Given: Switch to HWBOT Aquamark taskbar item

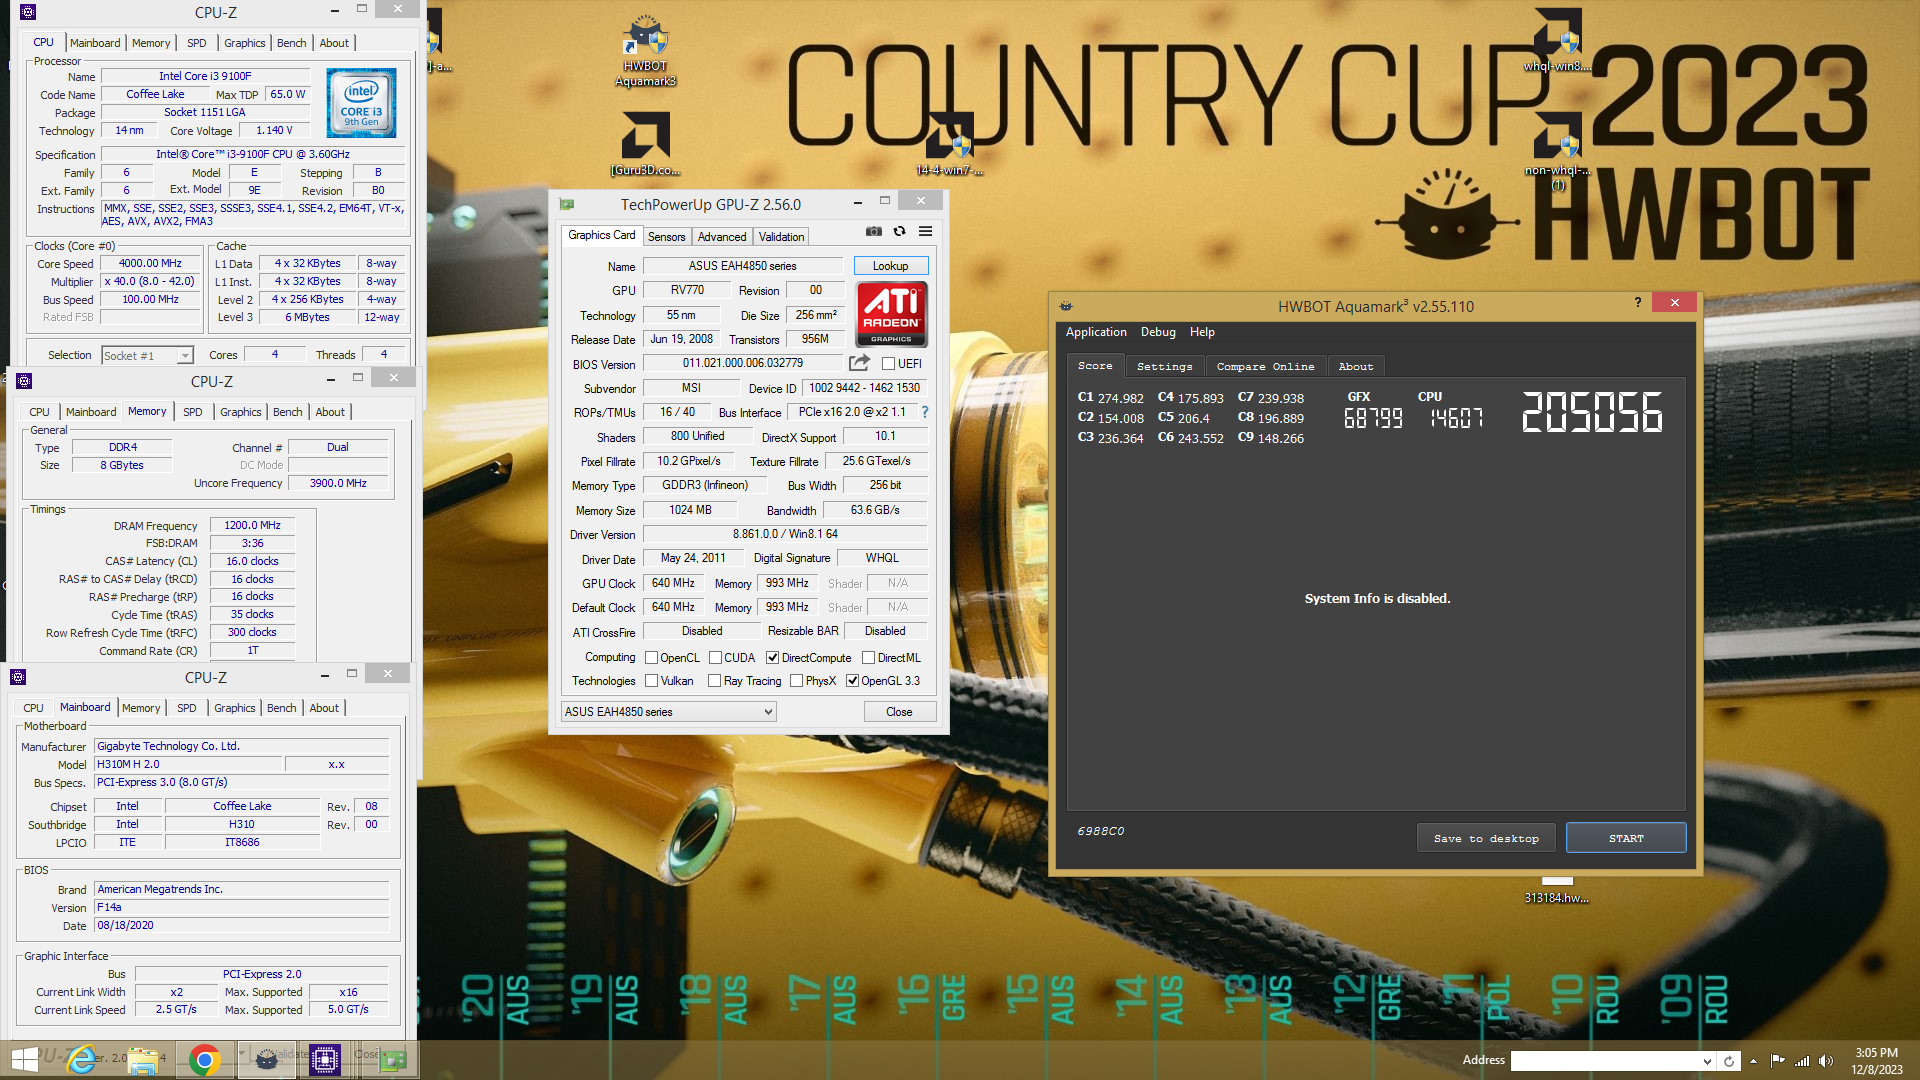Looking at the screenshot, I should pyautogui.click(x=266, y=1059).
